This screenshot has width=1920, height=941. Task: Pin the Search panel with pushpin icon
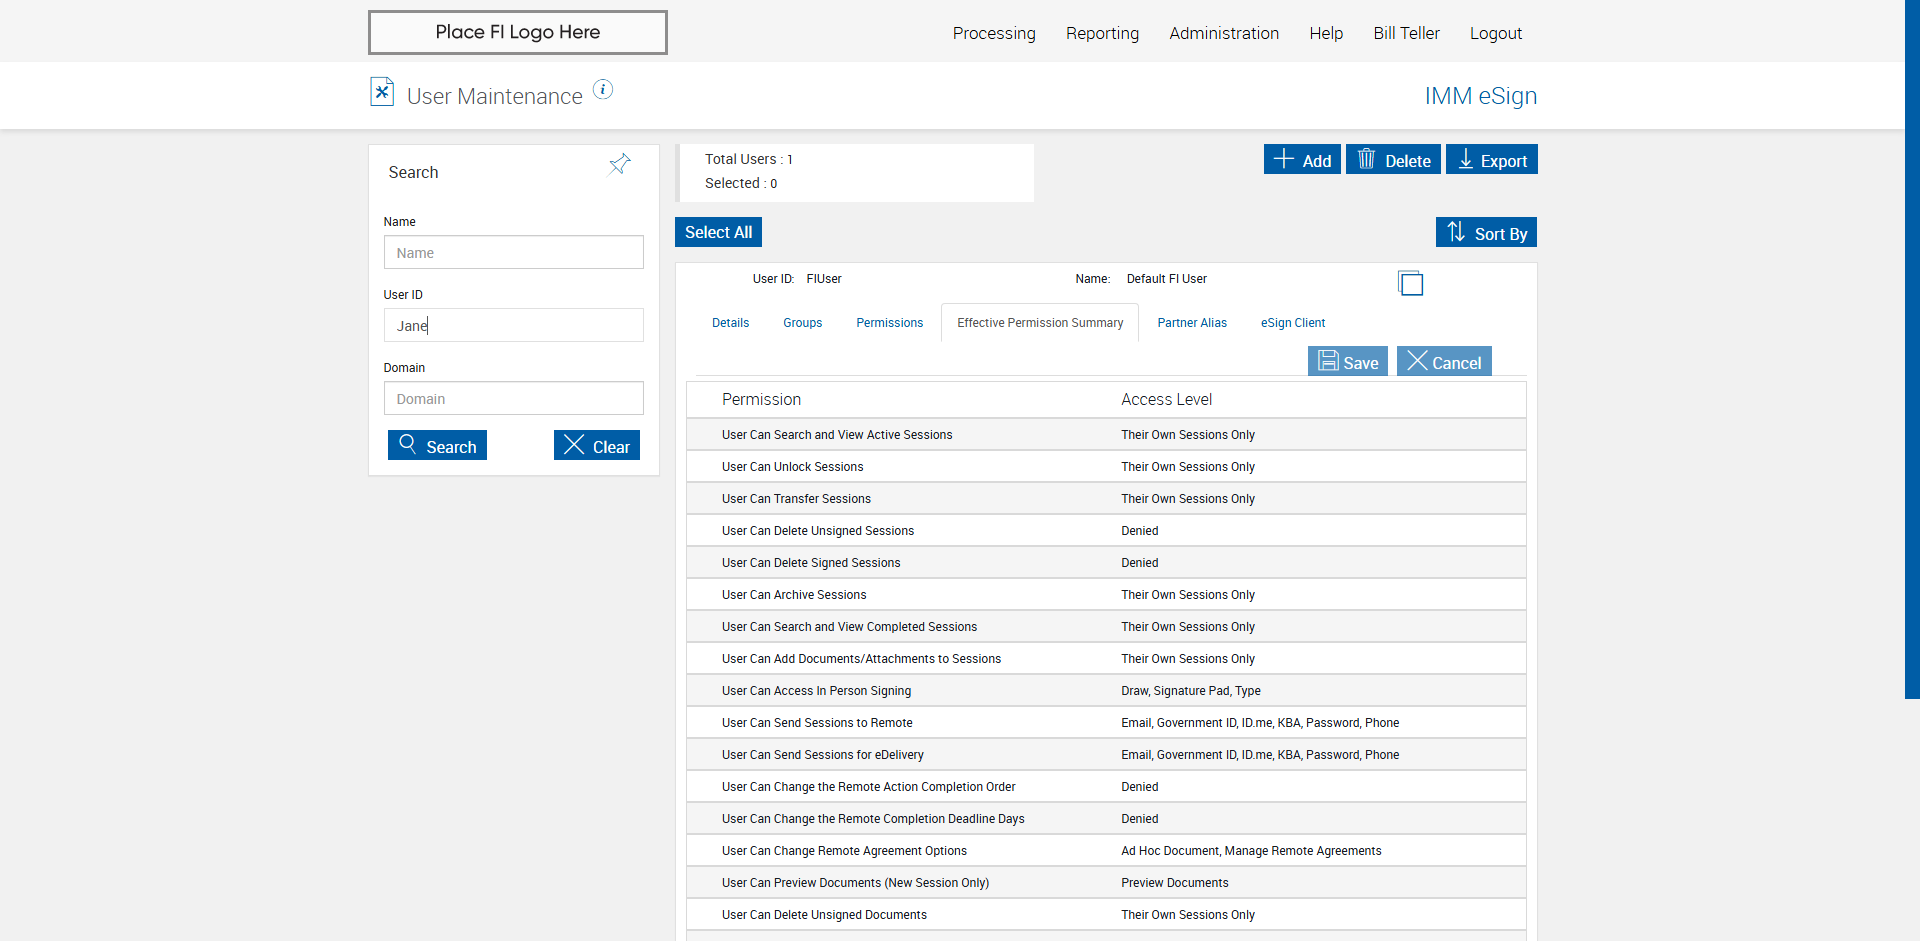pos(620,164)
